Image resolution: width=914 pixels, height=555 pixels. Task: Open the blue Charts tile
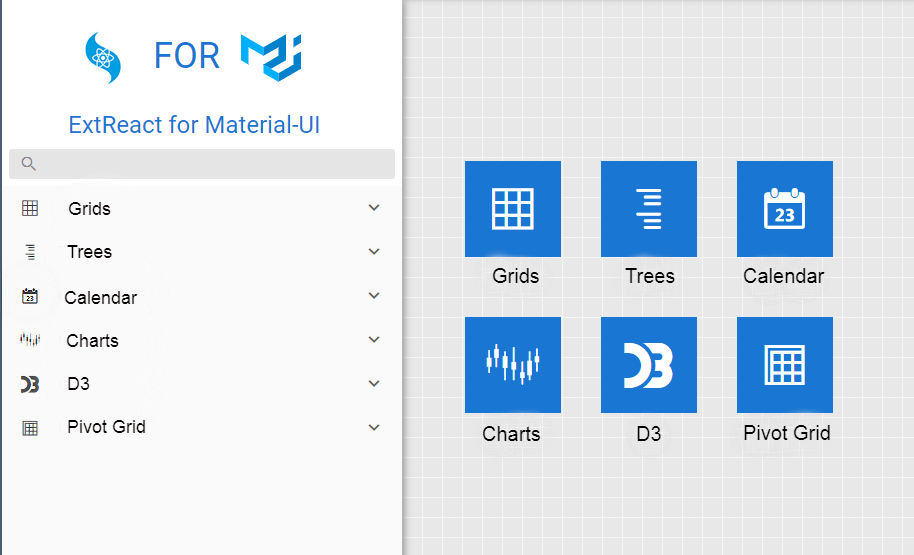point(513,365)
